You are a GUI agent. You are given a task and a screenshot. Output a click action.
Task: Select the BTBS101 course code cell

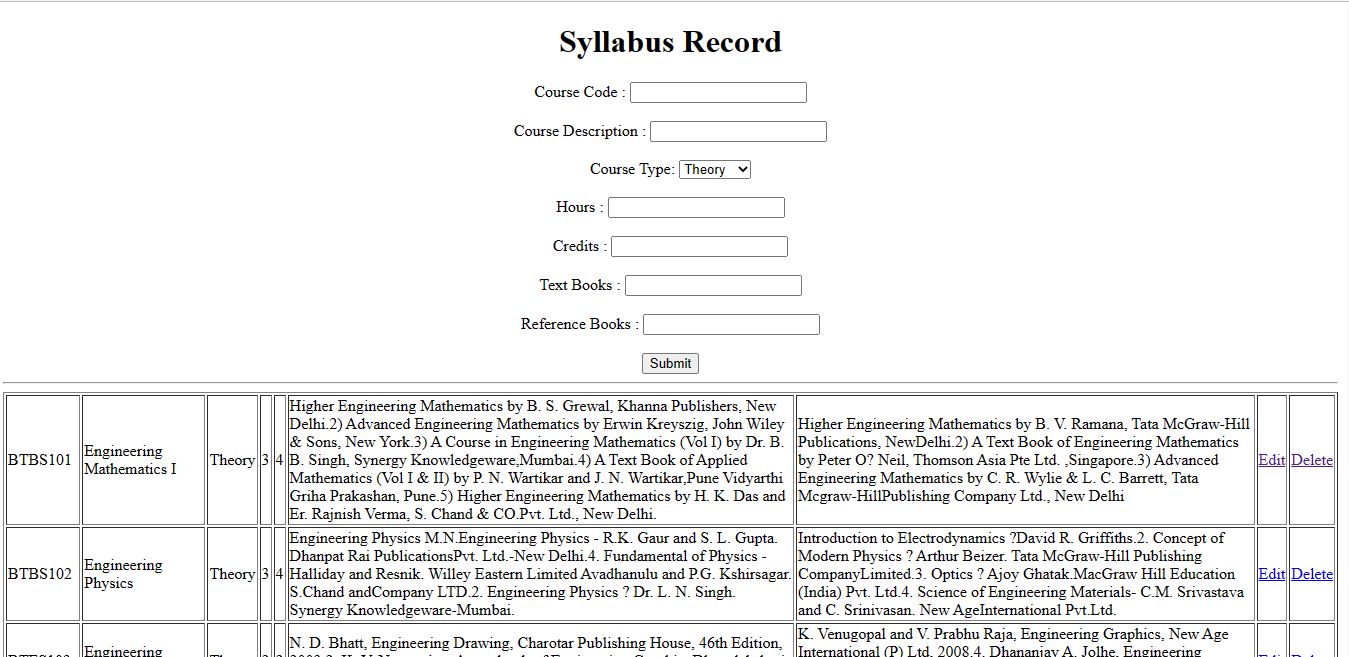(42, 460)
